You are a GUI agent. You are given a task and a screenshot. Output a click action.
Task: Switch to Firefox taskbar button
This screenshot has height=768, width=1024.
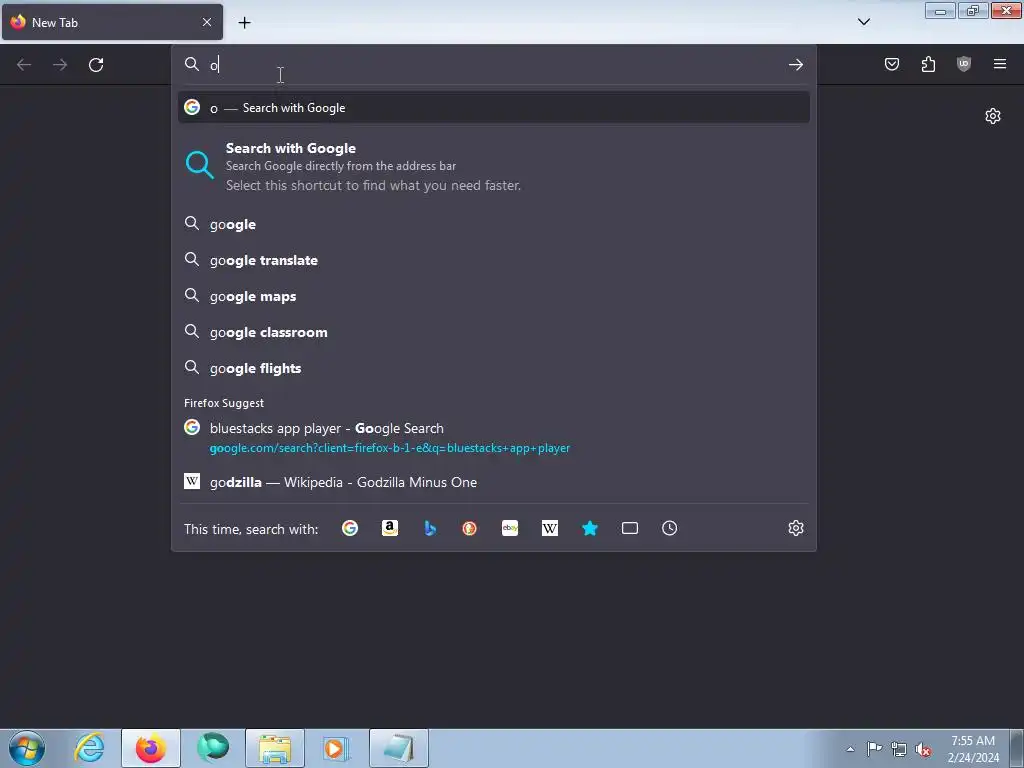click(x=151, y=748)
